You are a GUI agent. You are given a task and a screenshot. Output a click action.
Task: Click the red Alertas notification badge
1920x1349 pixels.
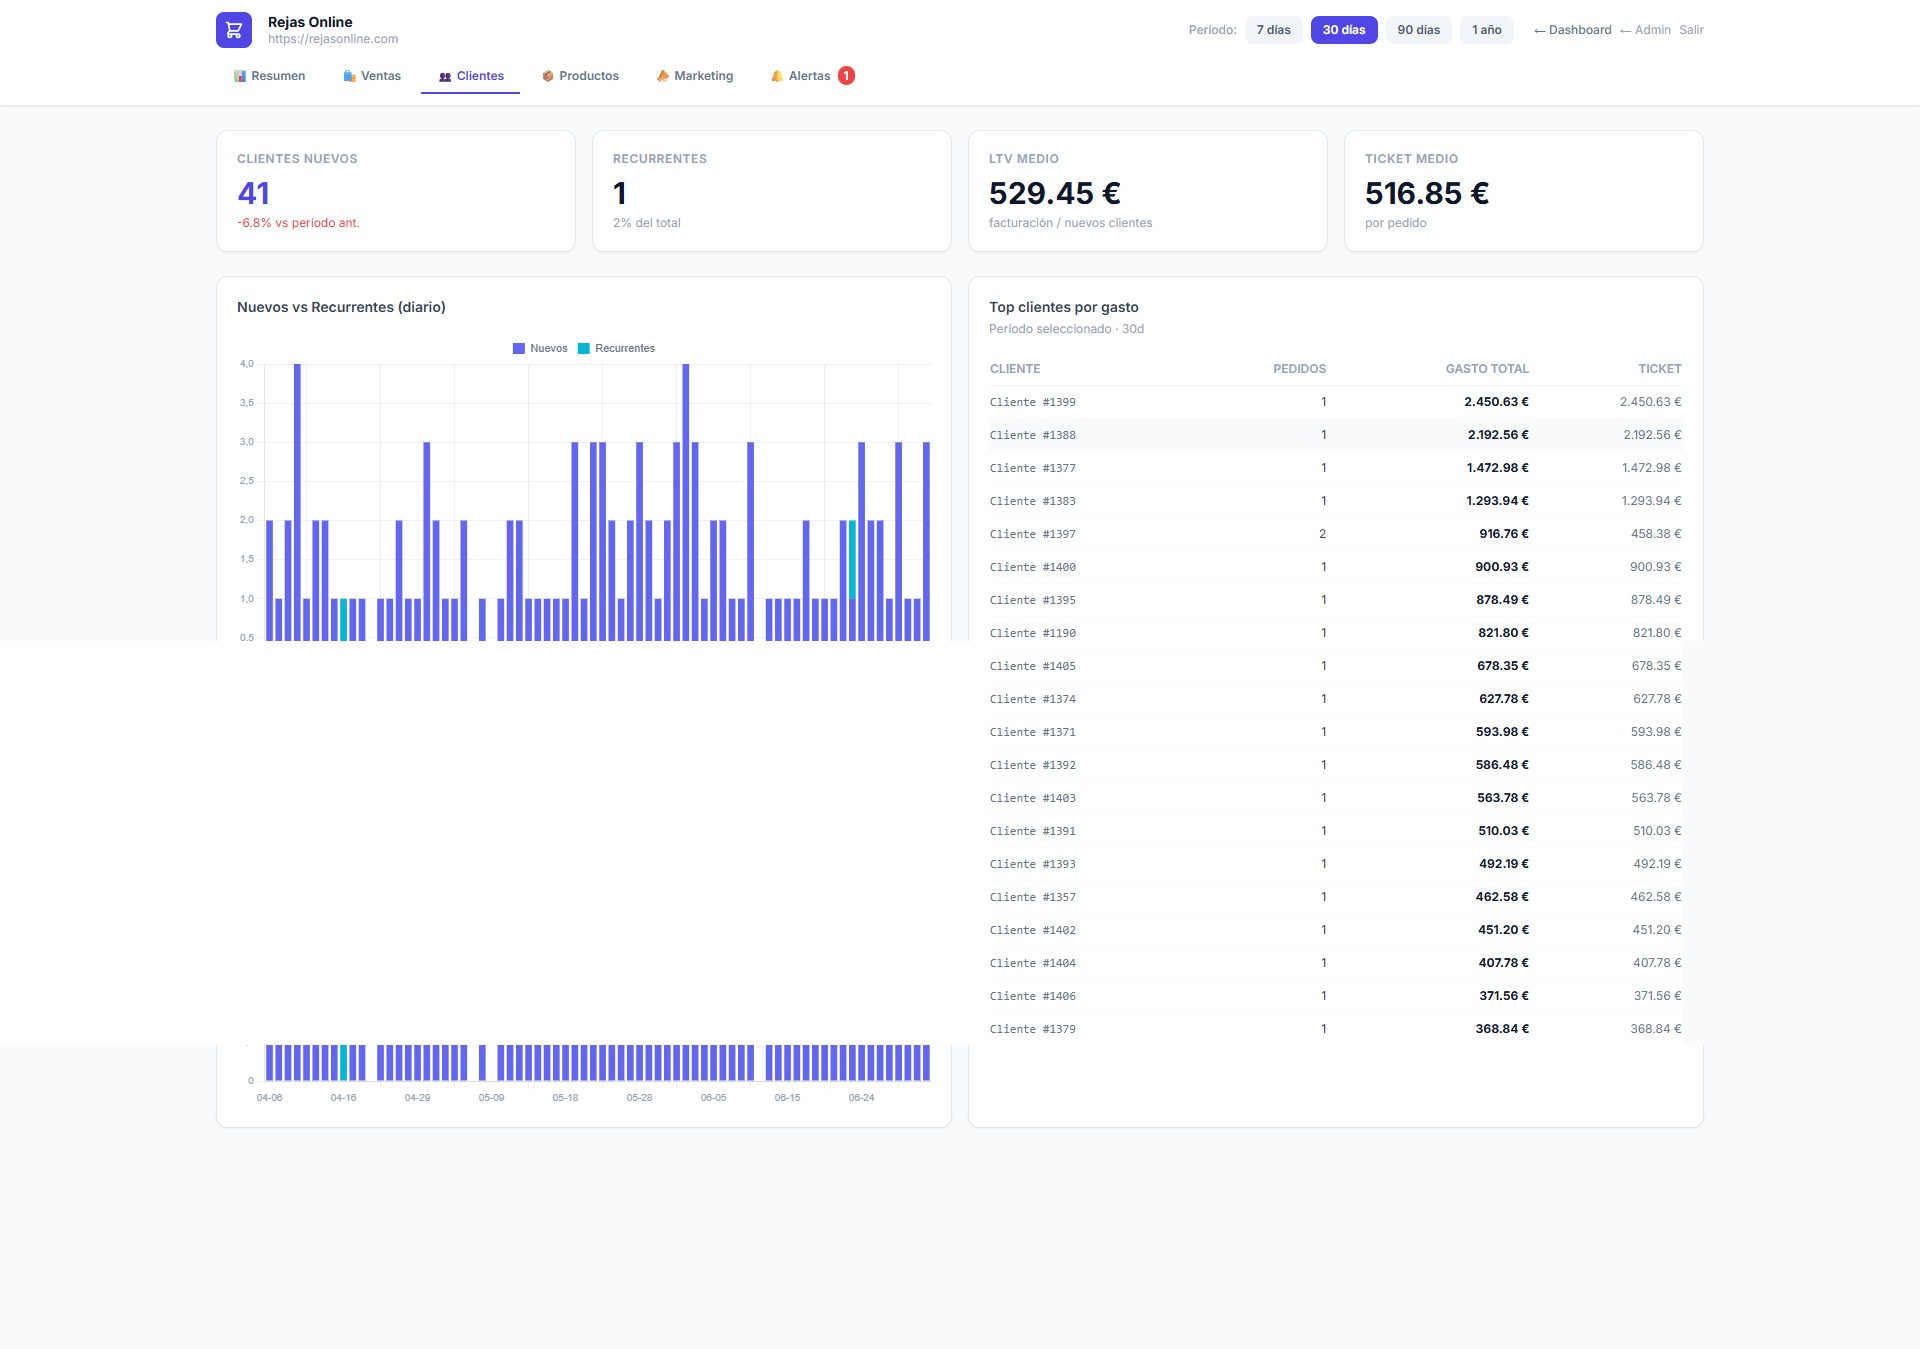tap(846, 76)
